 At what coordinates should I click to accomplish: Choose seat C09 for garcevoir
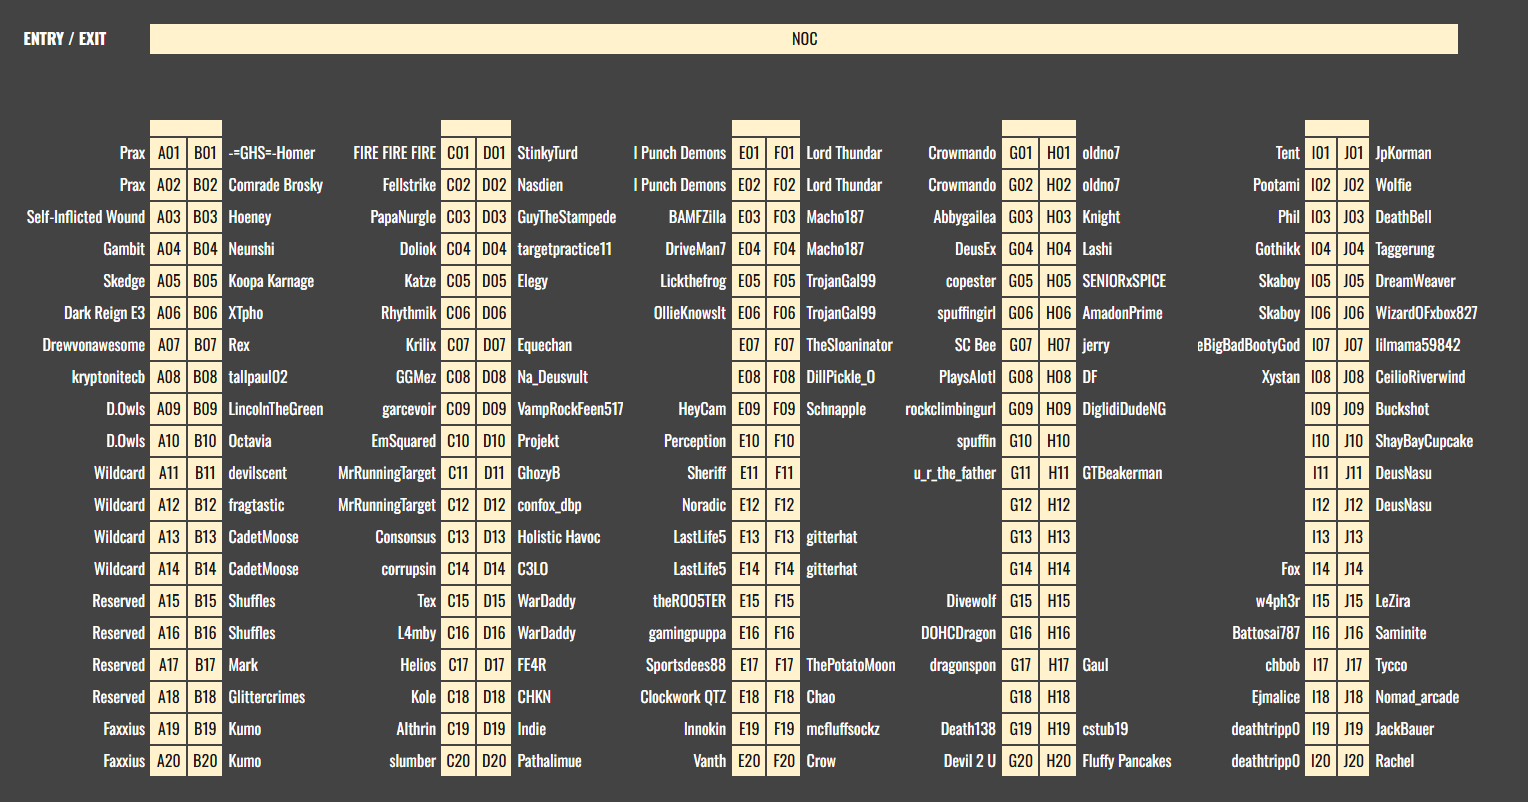[x=458, y=409]
